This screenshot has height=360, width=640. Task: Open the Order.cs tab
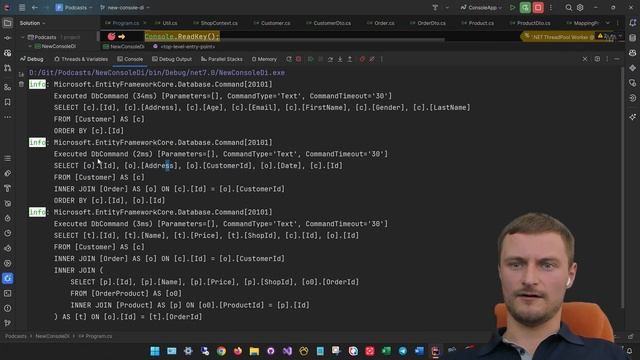(x=381, y=23)
